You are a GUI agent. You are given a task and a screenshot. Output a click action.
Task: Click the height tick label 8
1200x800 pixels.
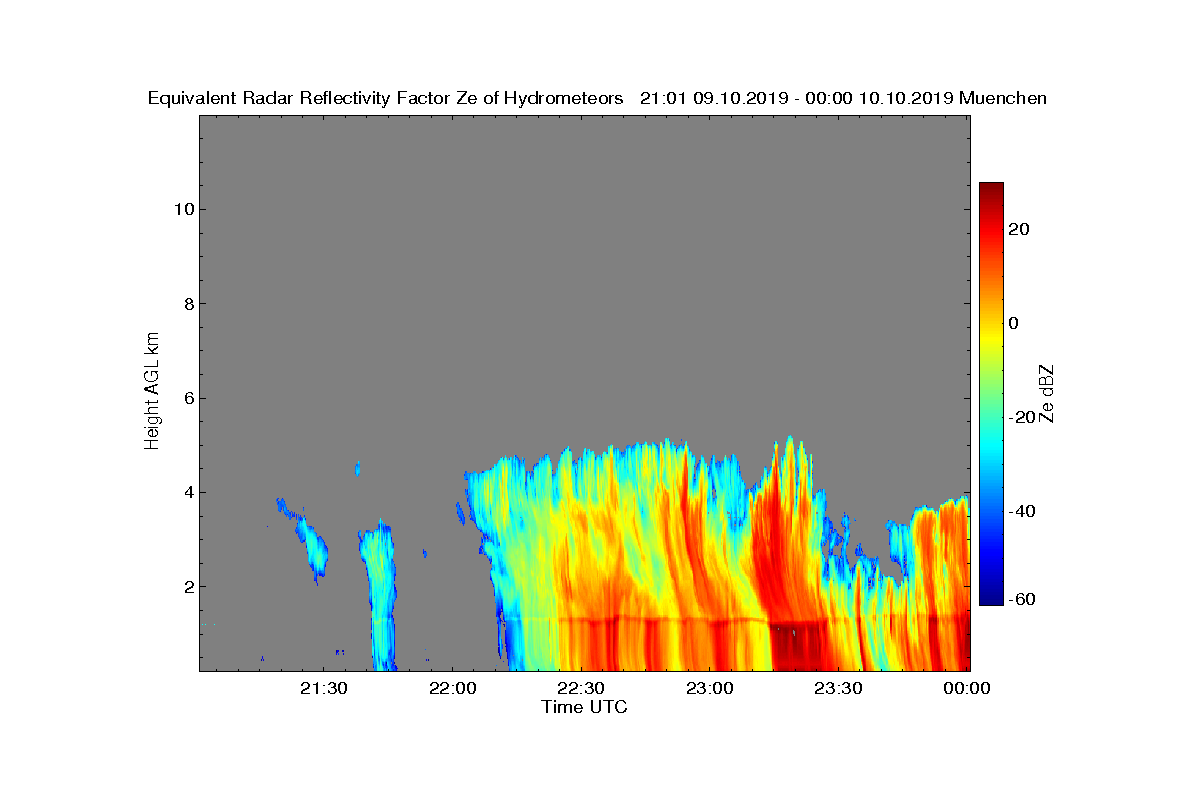click(187, 304)
